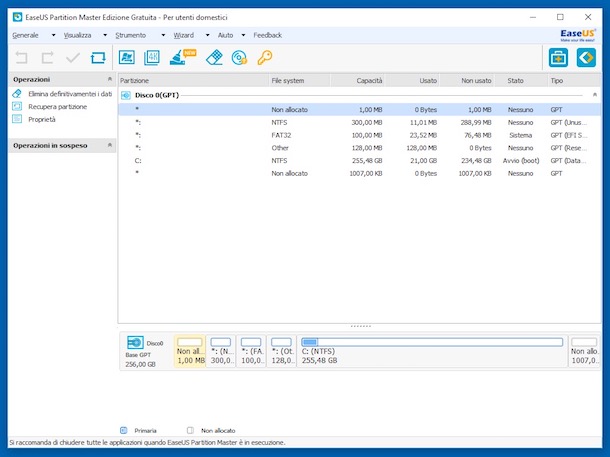Collapse the Disco 0(GPT) group

tap(594, 95)
